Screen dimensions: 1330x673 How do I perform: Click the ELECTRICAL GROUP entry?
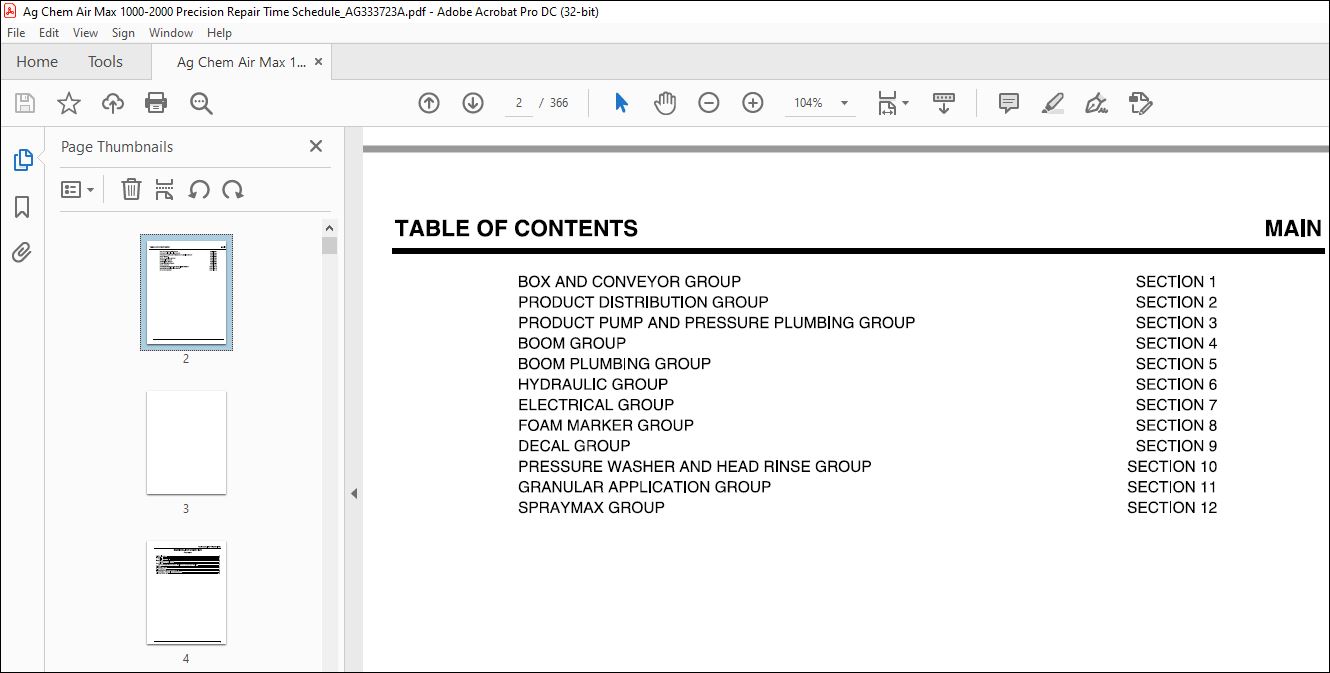(596, 405)
